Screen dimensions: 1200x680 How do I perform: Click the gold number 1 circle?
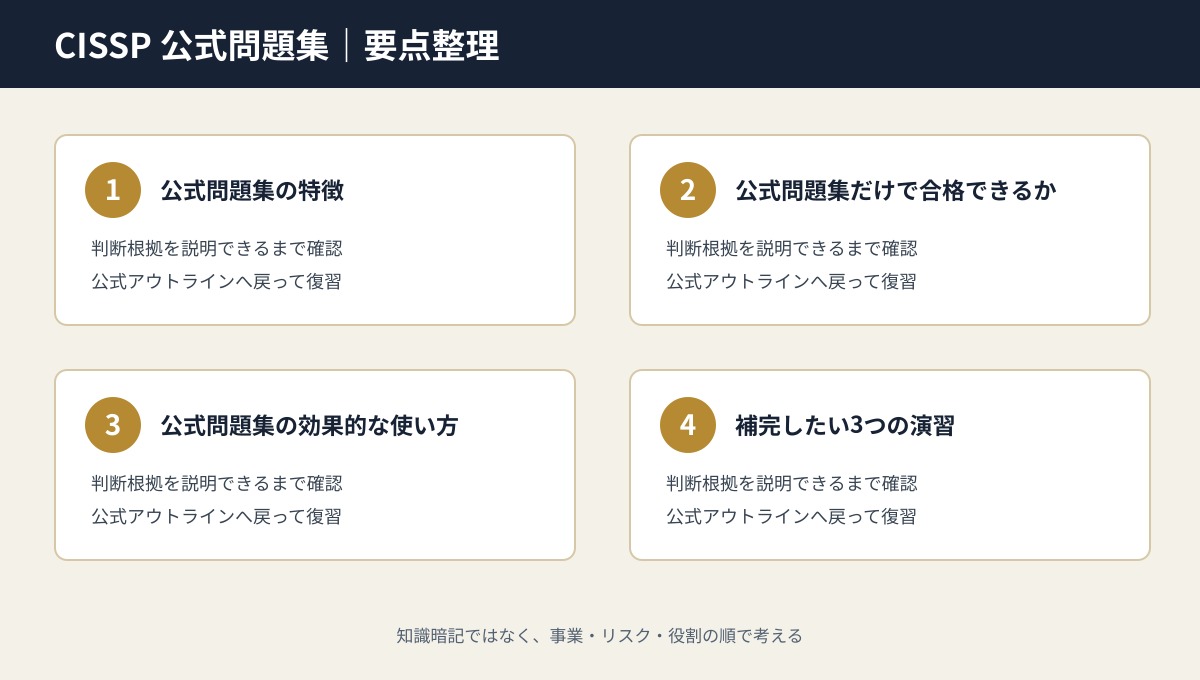click(113, 190)
